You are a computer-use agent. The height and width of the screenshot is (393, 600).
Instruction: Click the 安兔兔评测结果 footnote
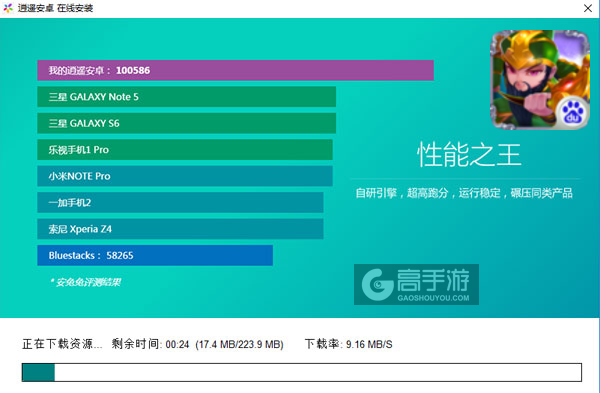pyautogui.click(x=85, y=282)
